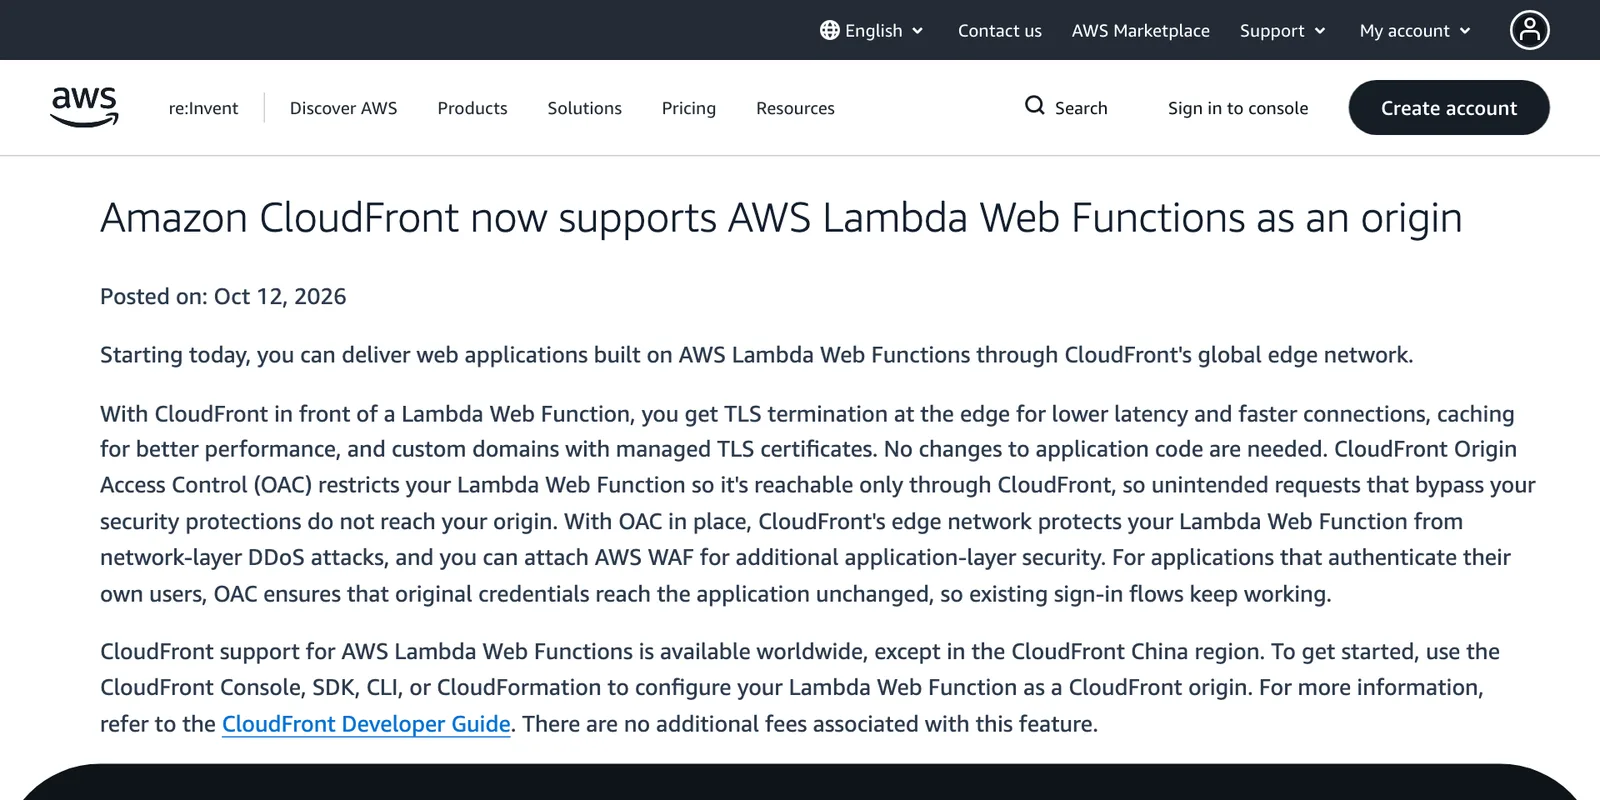Click the 'Posted on: Oct 12, 2026' text
Image resolution: width=1600 pixels, height=800 pixels.
223,297
